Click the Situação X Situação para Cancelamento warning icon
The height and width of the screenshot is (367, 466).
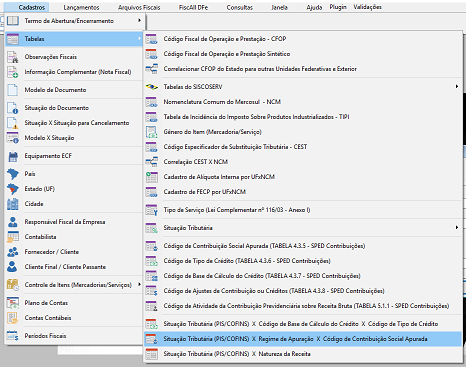13,123
